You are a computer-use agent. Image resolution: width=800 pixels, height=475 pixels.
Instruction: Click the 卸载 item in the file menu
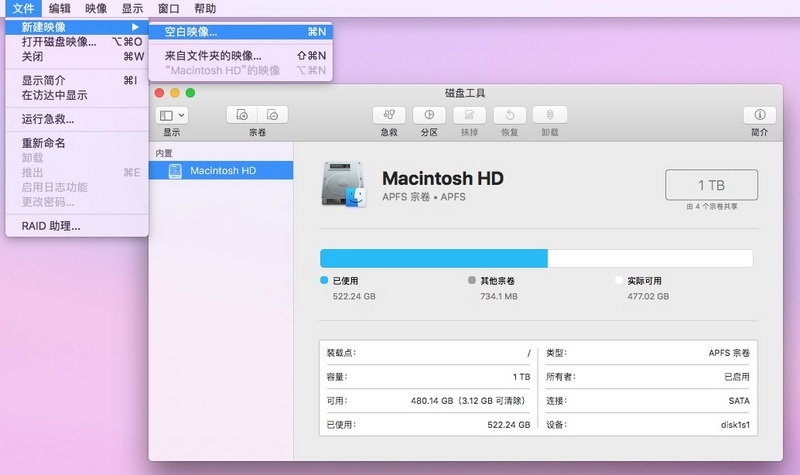click(x=77, y=158)
